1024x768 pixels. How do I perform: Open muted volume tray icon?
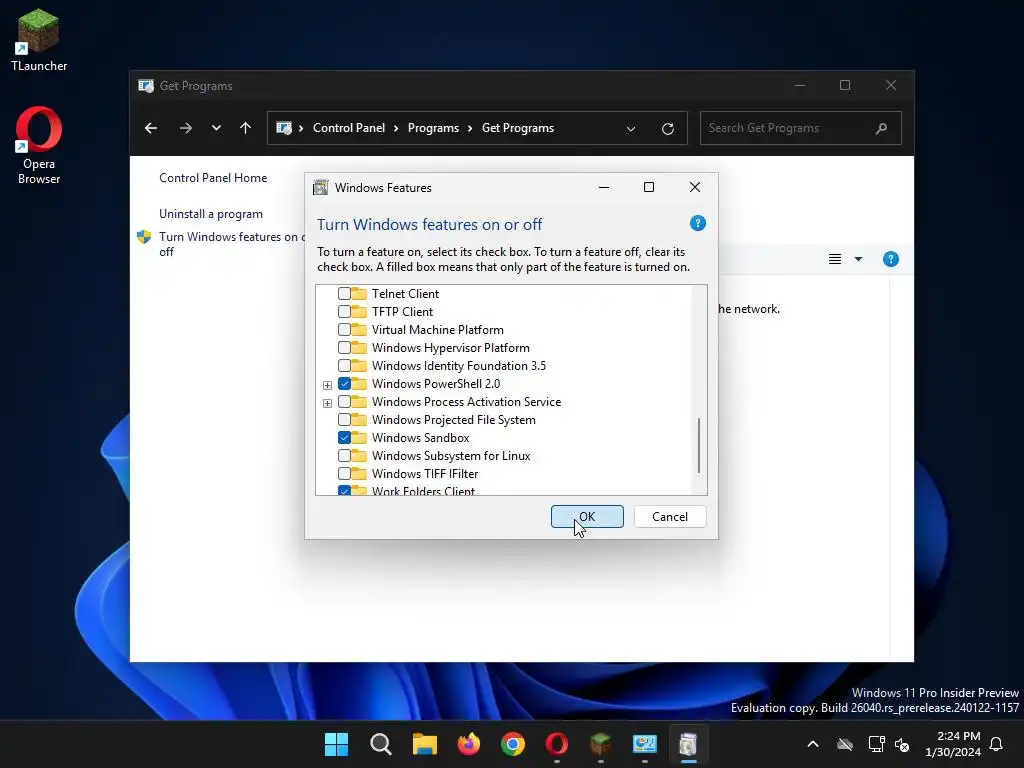[902, 744]
